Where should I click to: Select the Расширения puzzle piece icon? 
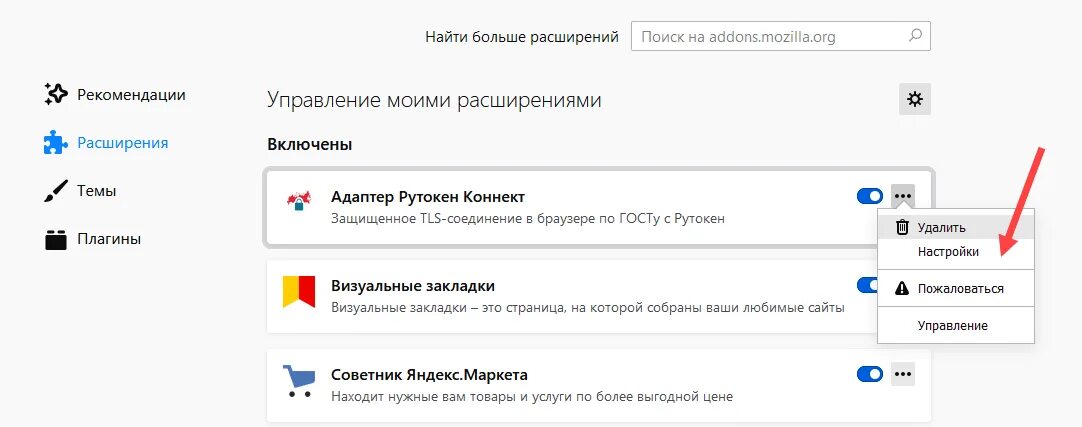click(55, 143)
